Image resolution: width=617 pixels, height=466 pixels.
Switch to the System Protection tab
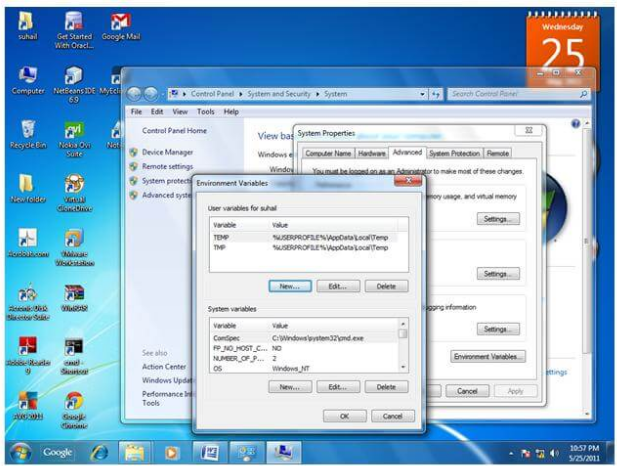coord(454,153)
